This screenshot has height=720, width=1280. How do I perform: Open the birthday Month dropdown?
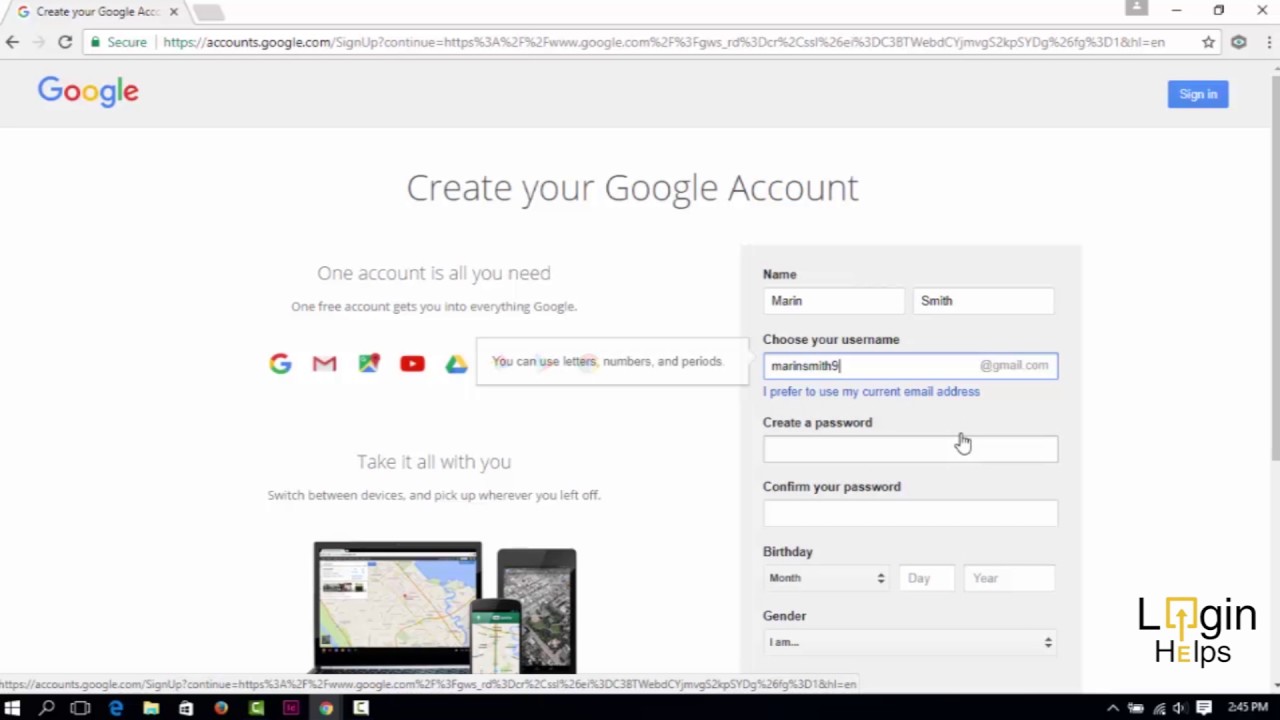pos(827,578)
